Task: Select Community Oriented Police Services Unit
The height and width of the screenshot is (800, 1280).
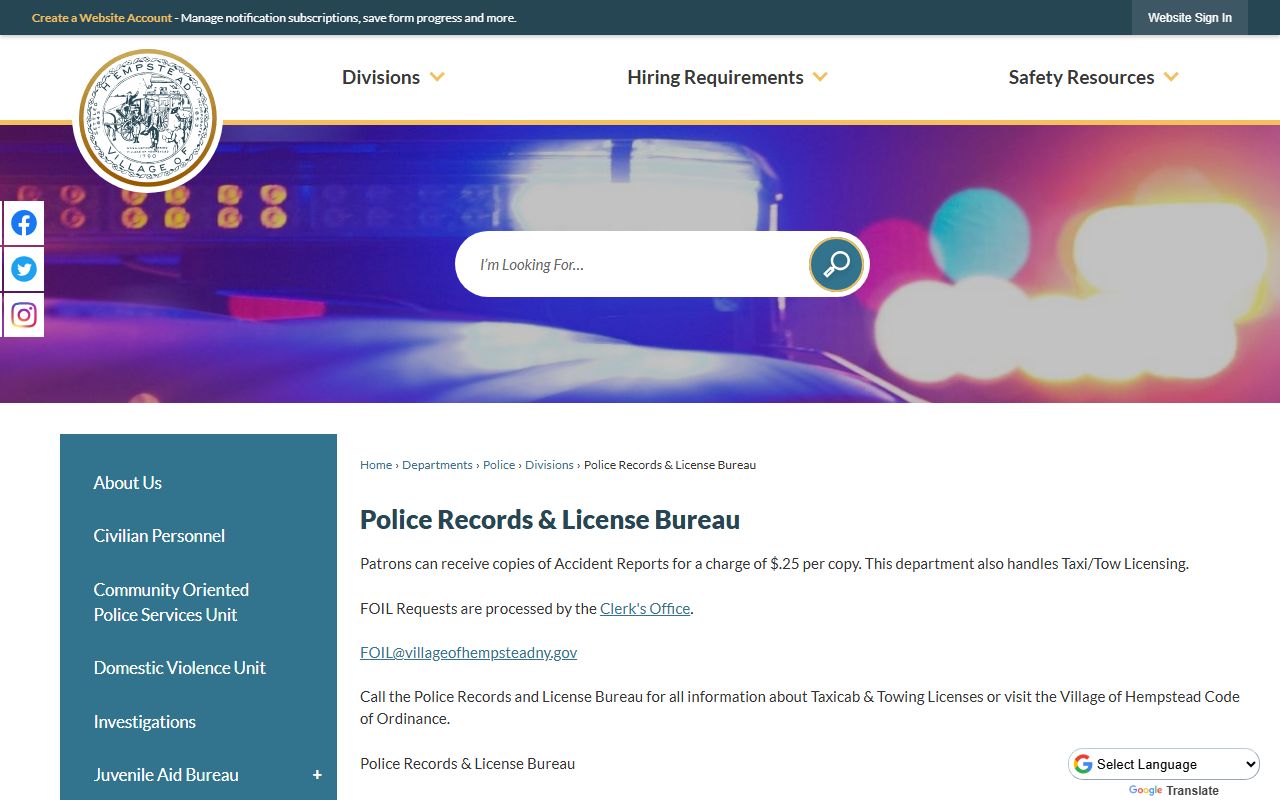Action: [x=171, y=602]
